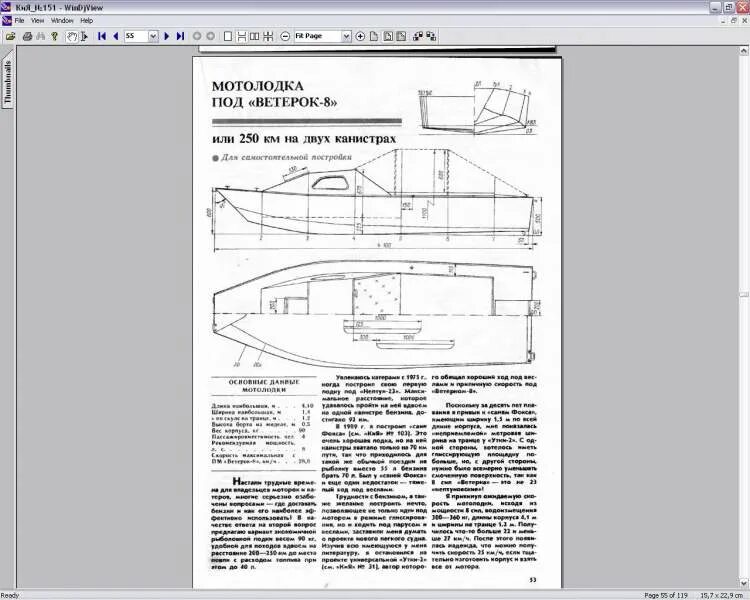The image size is (750, 600).
Task: Click the 'Ready' status text
Action: [x=10, y=595]
